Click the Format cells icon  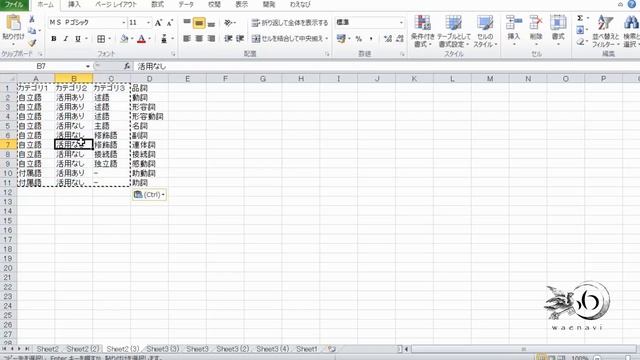coord(558,22)
